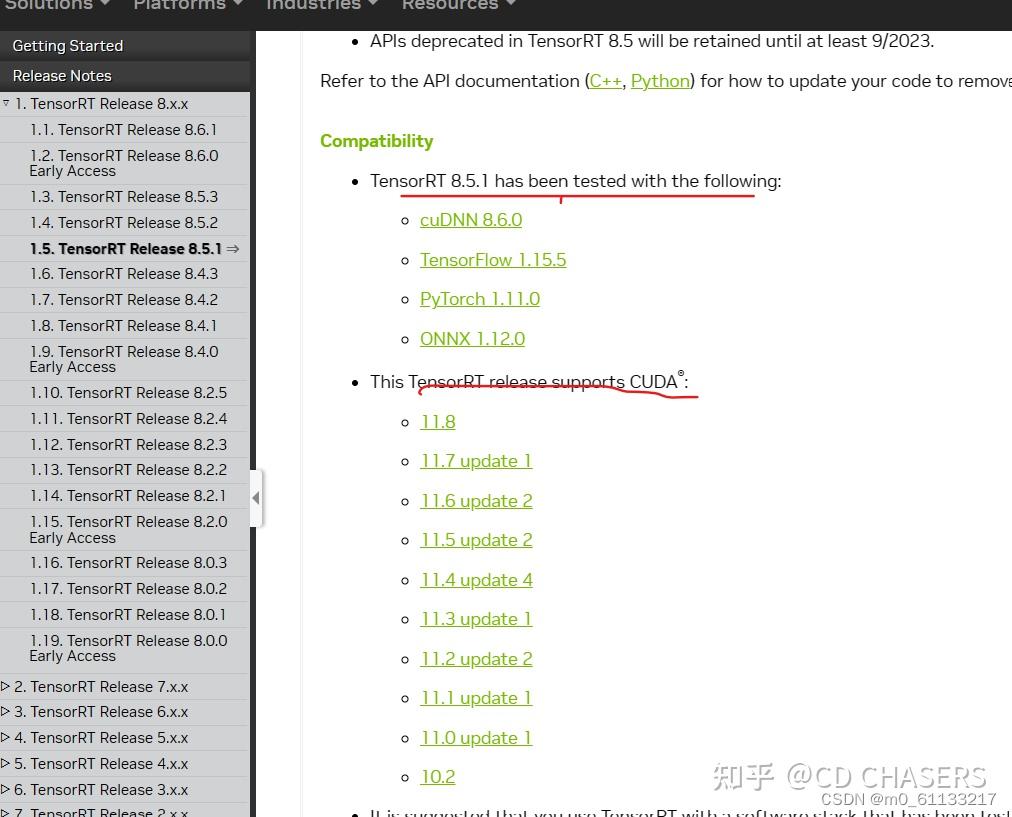Click the sidebar scrollbar handle
This screenshot has width=1012, height=817.
(x=256, y=498)
